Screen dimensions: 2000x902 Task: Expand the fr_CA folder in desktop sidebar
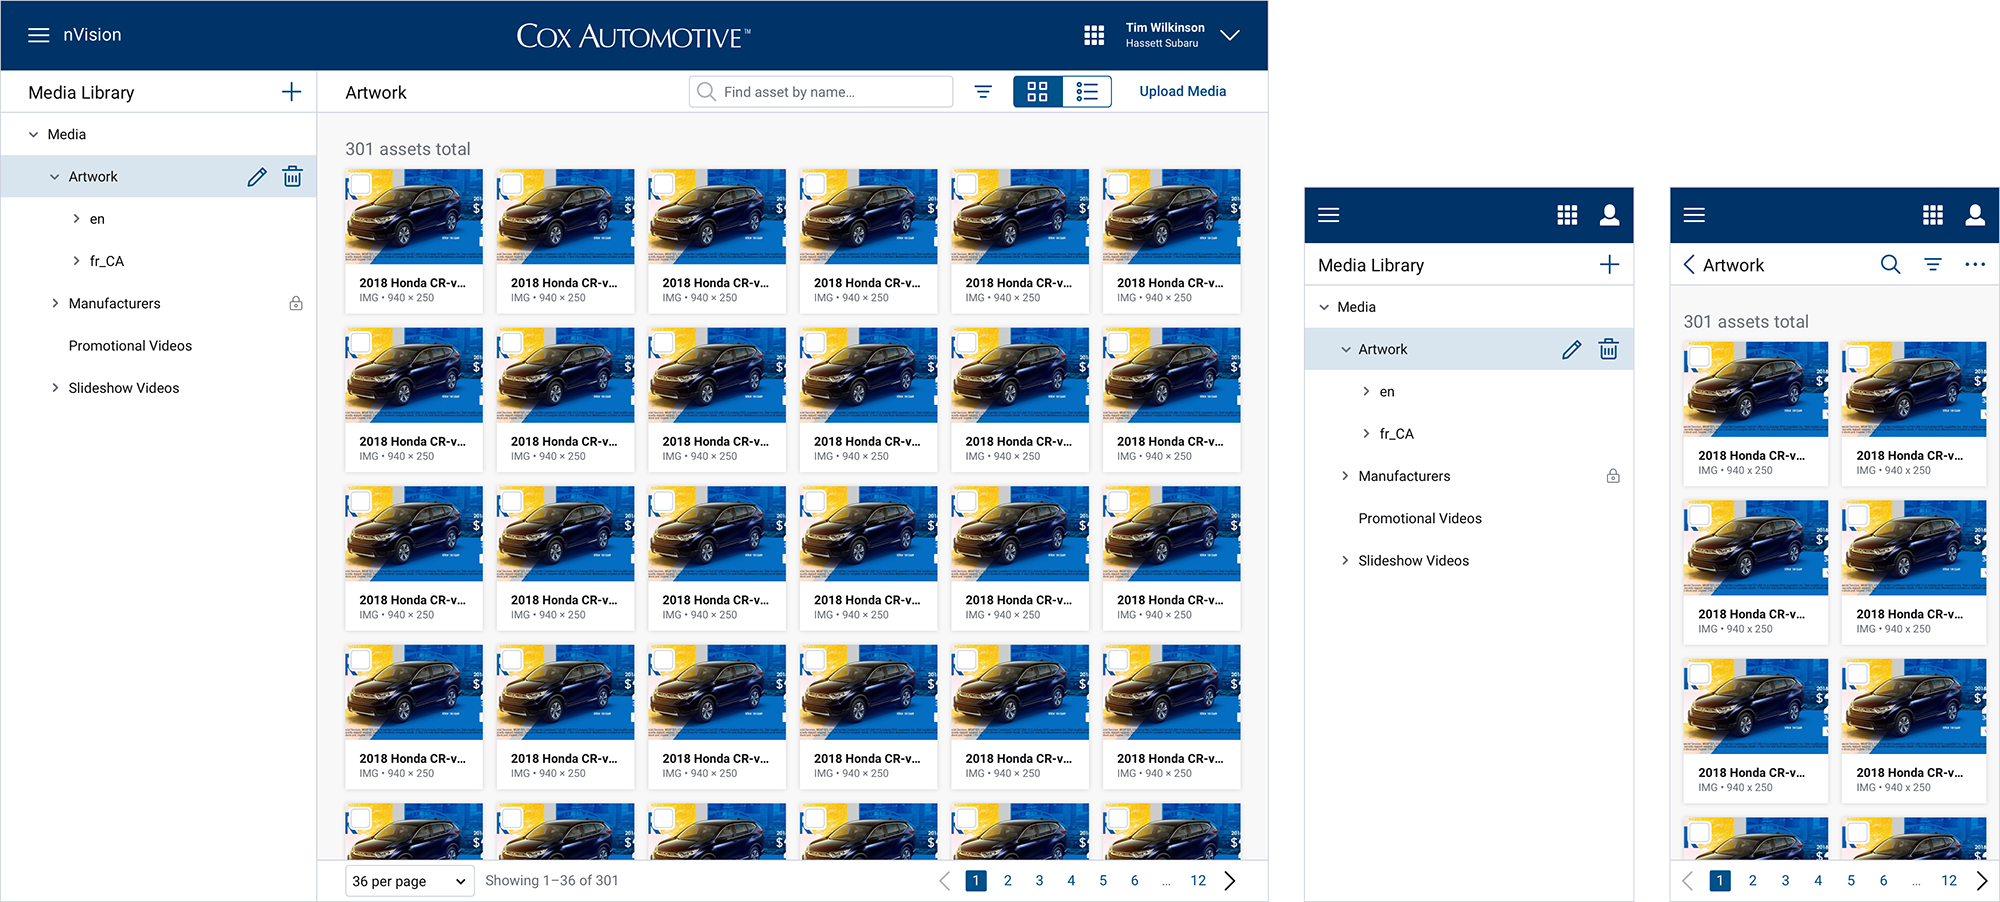(76, 261)
